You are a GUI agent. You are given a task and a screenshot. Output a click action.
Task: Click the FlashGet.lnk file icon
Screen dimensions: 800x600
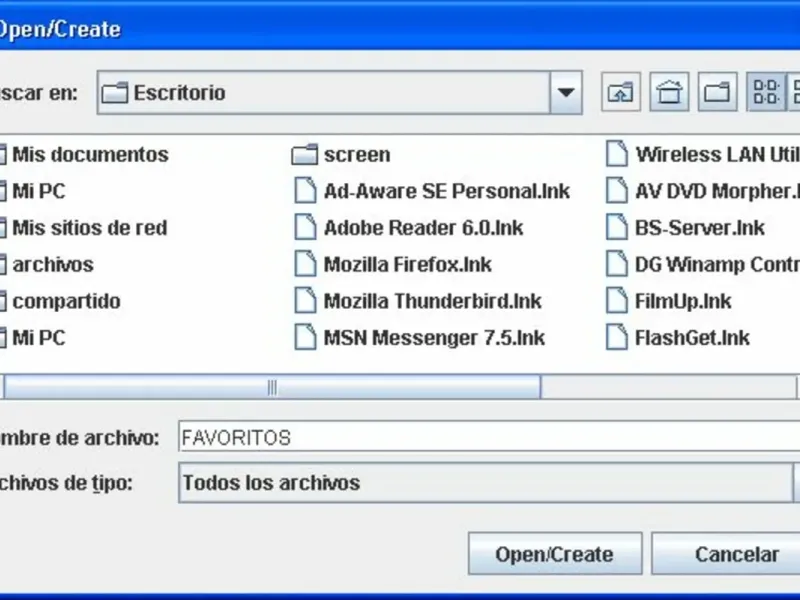pos(617,338)
